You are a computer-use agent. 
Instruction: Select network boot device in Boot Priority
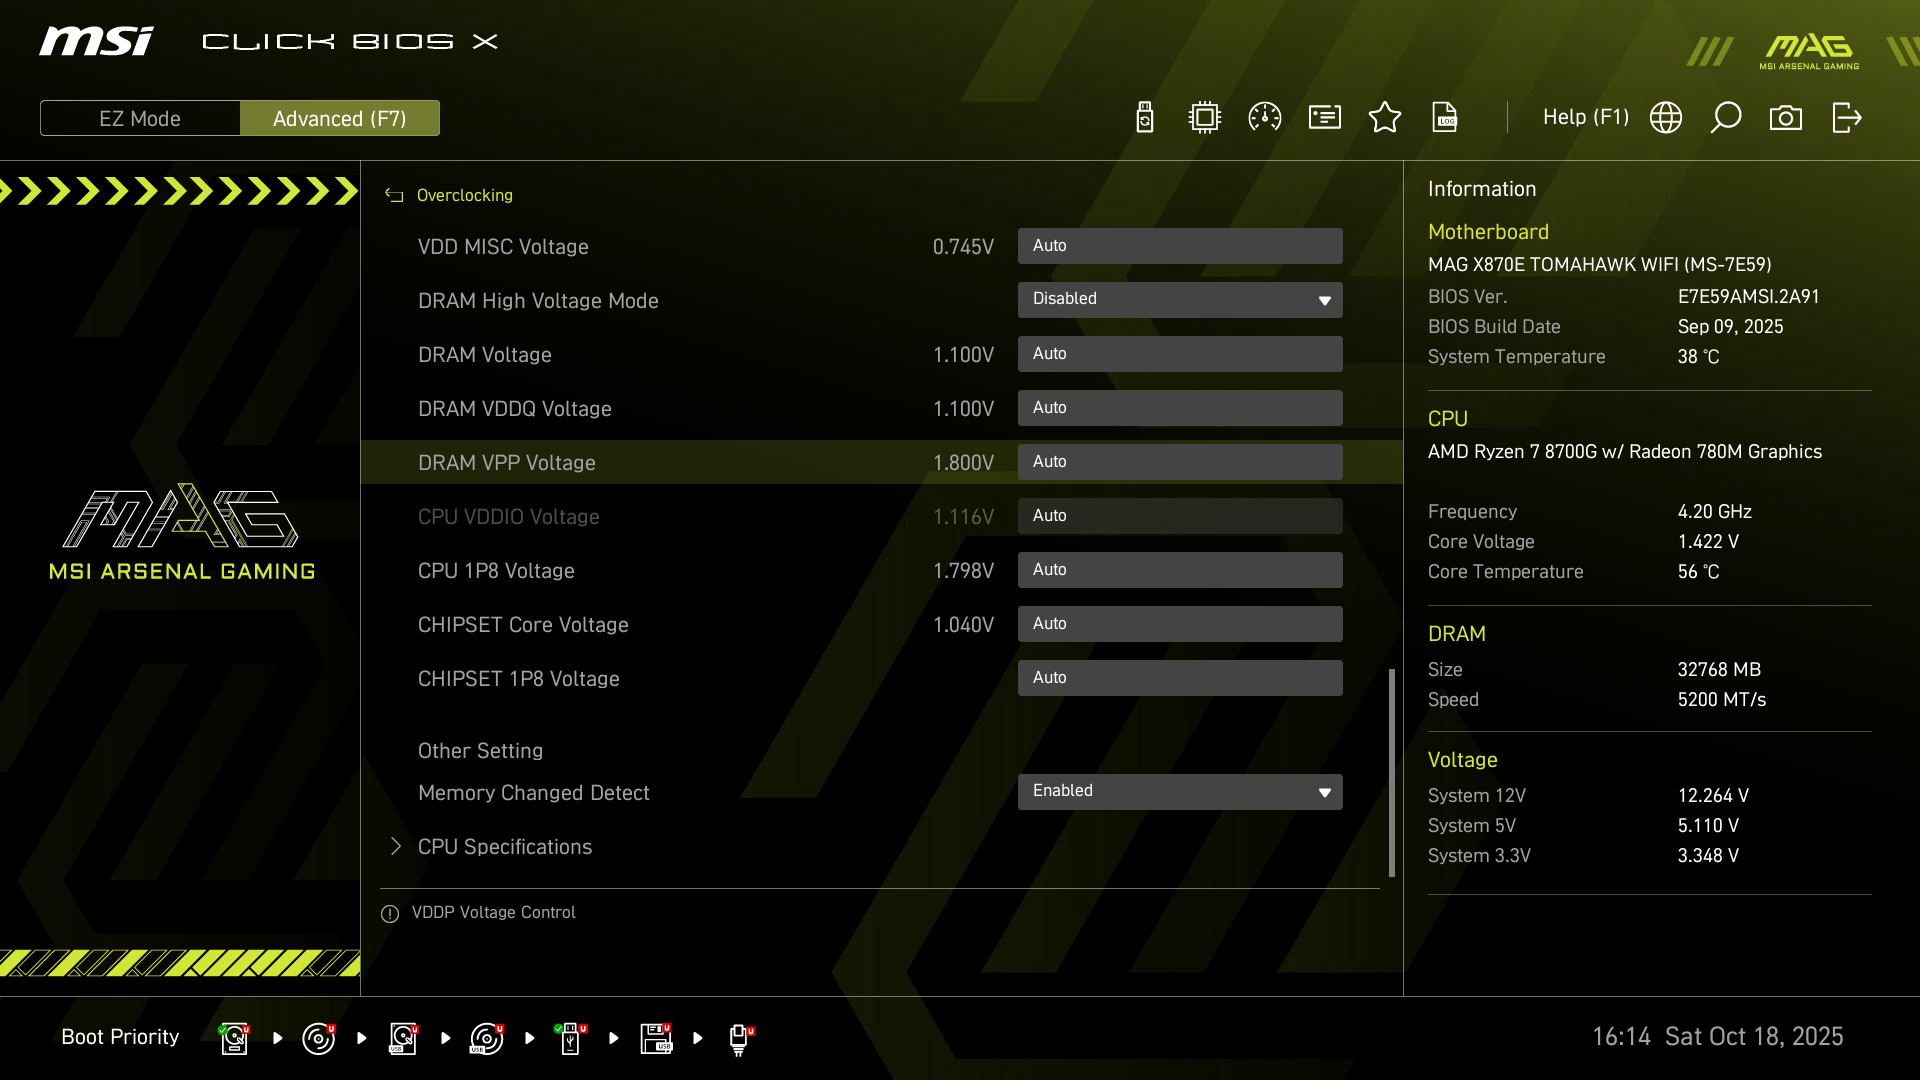click(x=739, y=1038)
